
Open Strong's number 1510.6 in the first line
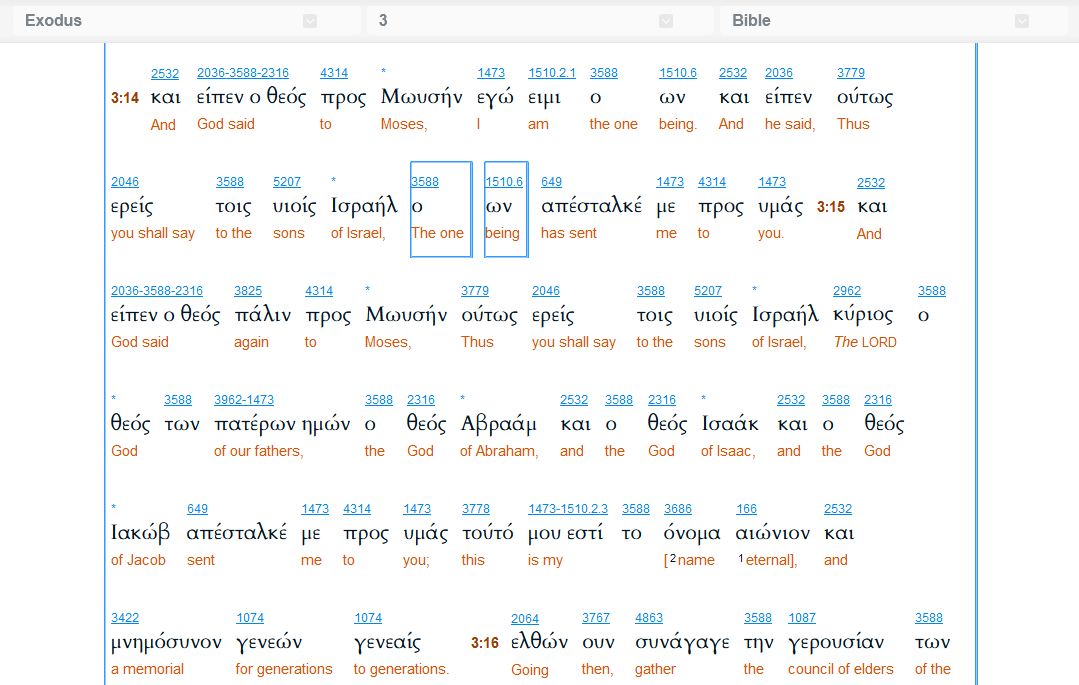(678, 73)
